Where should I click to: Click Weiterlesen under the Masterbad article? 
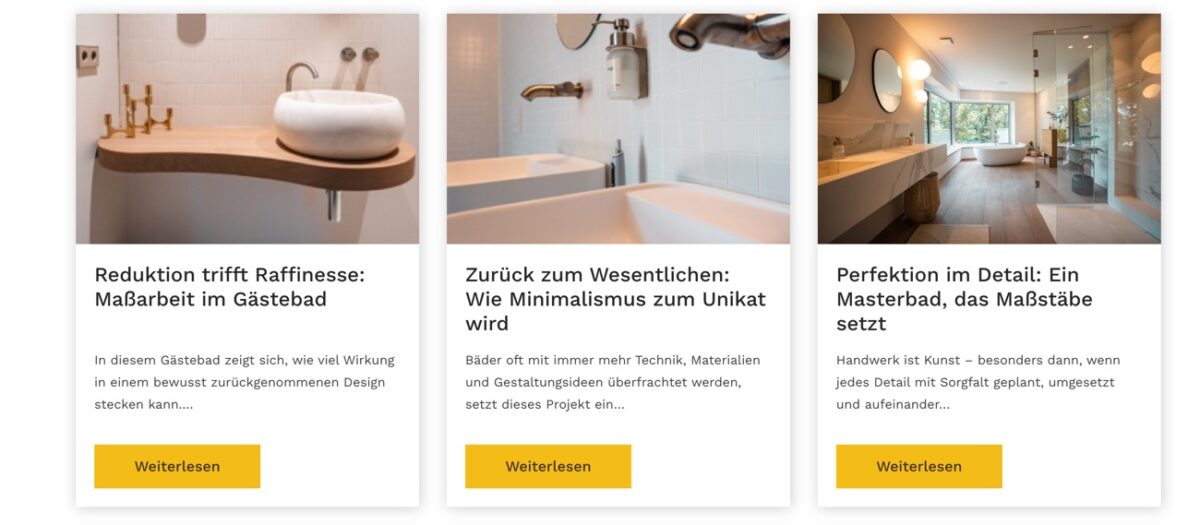(x=919, y=466)
